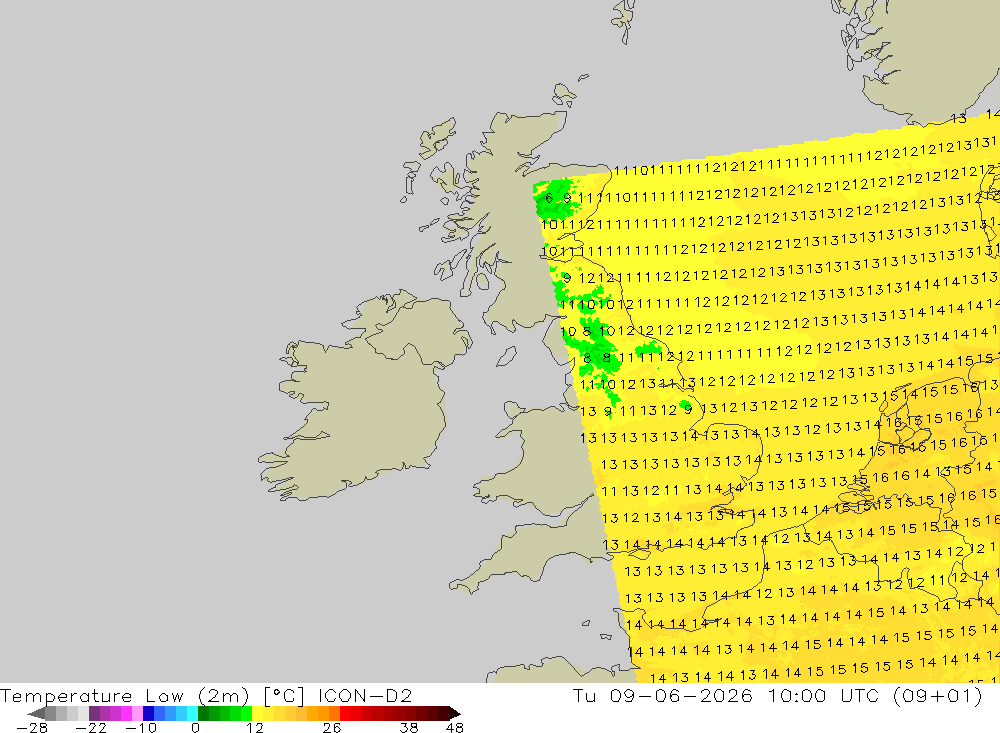The height and width of the screenshot is (733, 1000).
Task: Pick the cyan swatch left of the 0 mark
Action: tap(193, 714)
